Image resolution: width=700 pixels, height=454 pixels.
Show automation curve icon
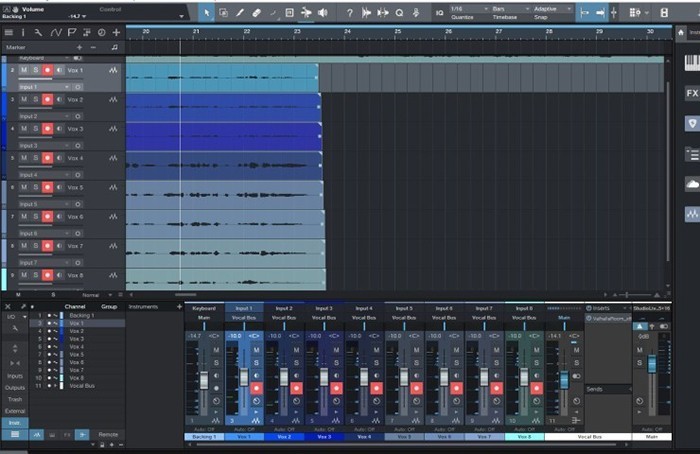tap(56, 32)
